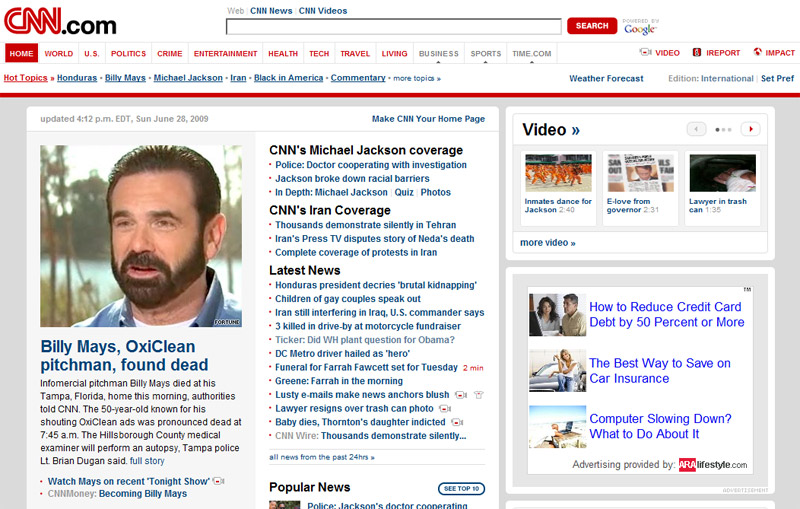Click video icon after Watch Mays link
800x509 pixels.
[218, 481]
